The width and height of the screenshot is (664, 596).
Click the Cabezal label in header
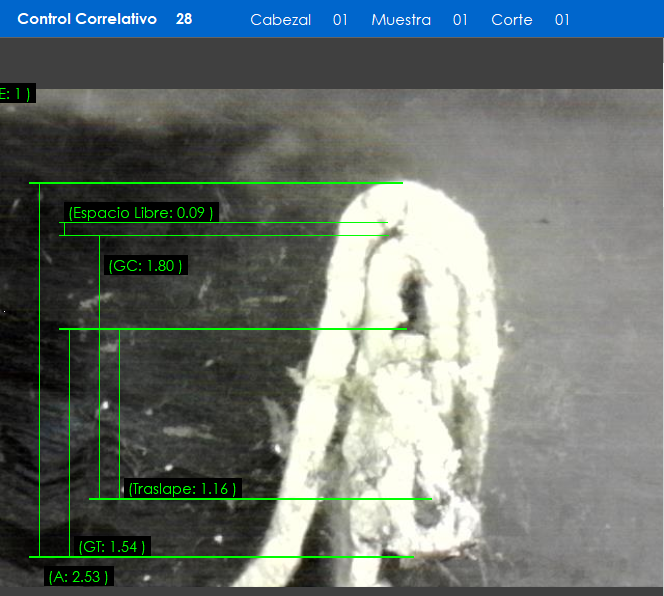[280, 20]
